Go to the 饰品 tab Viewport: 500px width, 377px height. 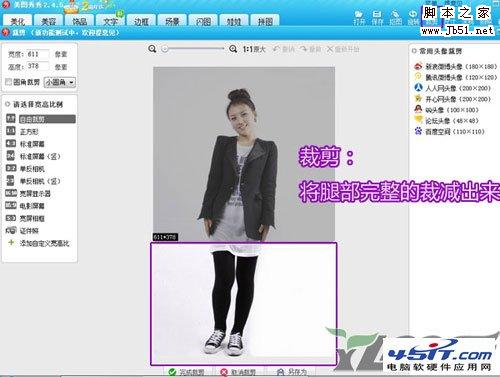point(79,21)
